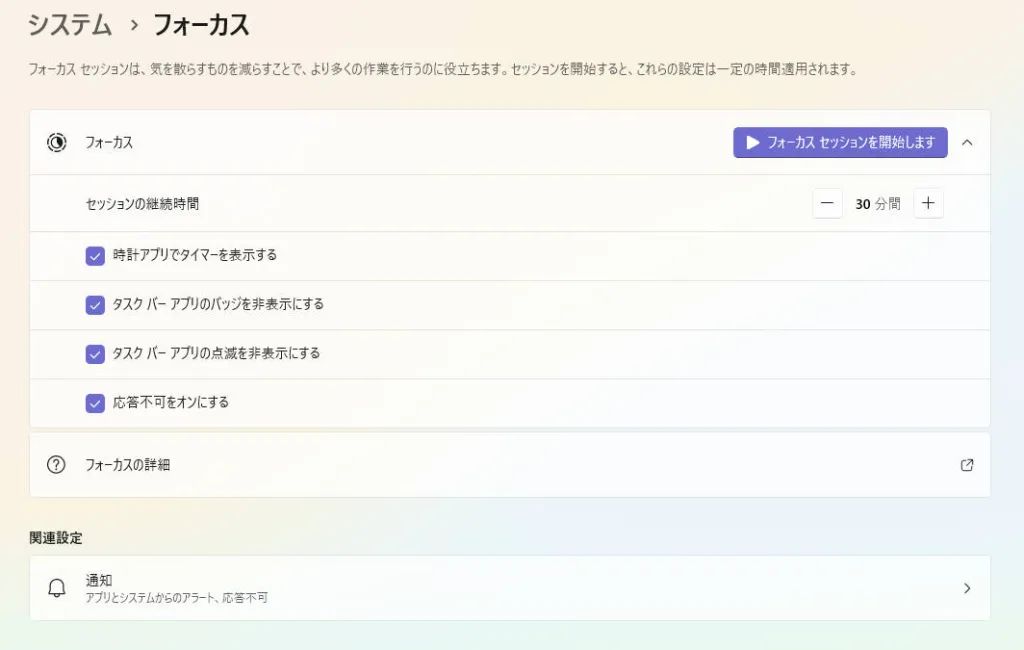
Task: Click the play icon inside the start session button
Action: tap(752, 143)
